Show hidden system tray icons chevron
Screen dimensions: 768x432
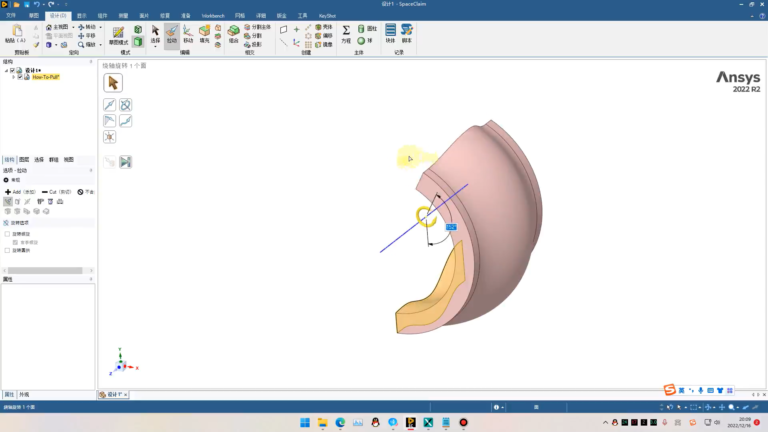(x=605, y=422)
